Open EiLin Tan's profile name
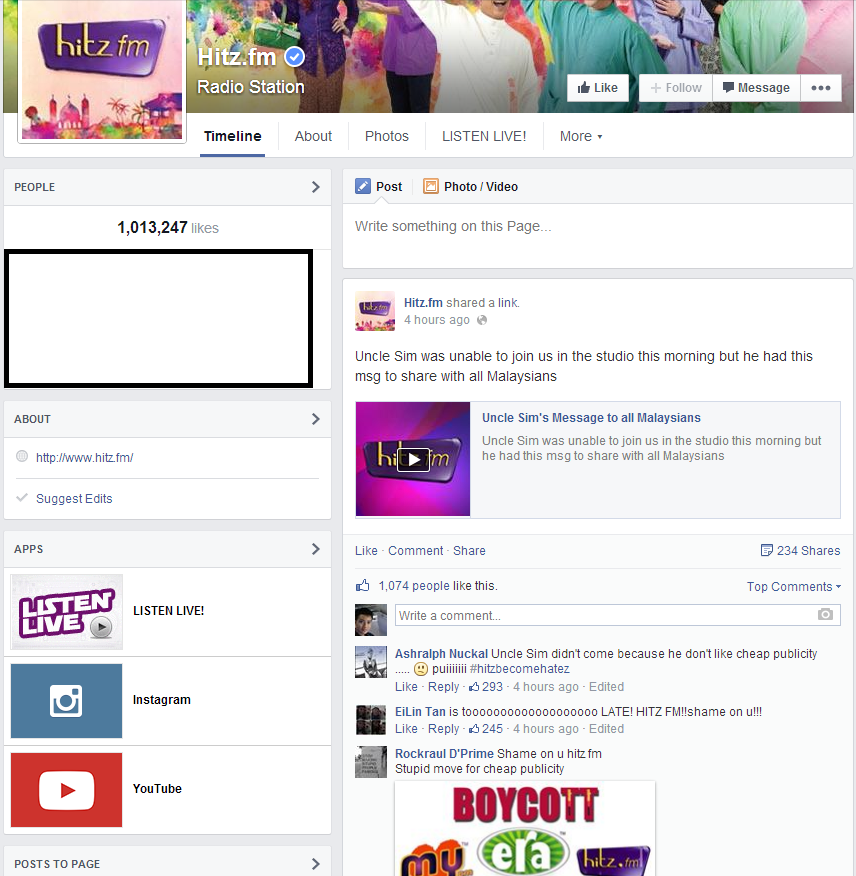This screenshot has height=876, width=856. [420, 712]
